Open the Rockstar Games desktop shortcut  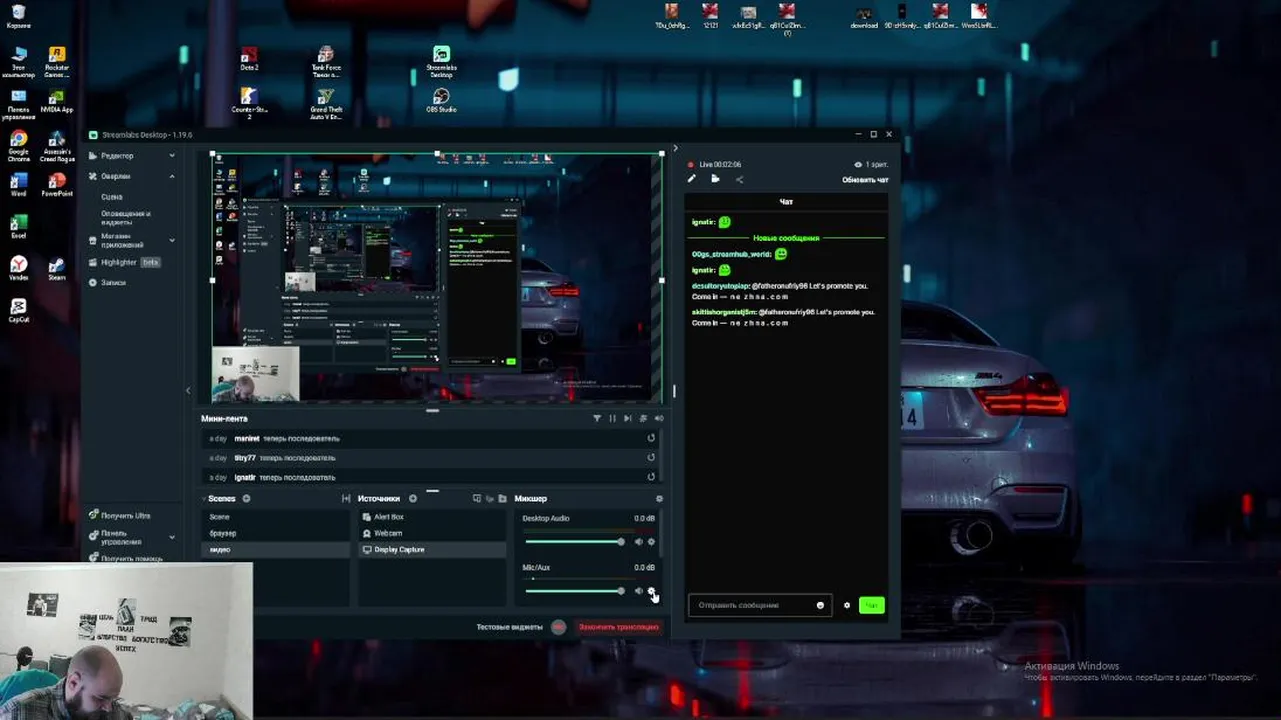tap(57, 61)
